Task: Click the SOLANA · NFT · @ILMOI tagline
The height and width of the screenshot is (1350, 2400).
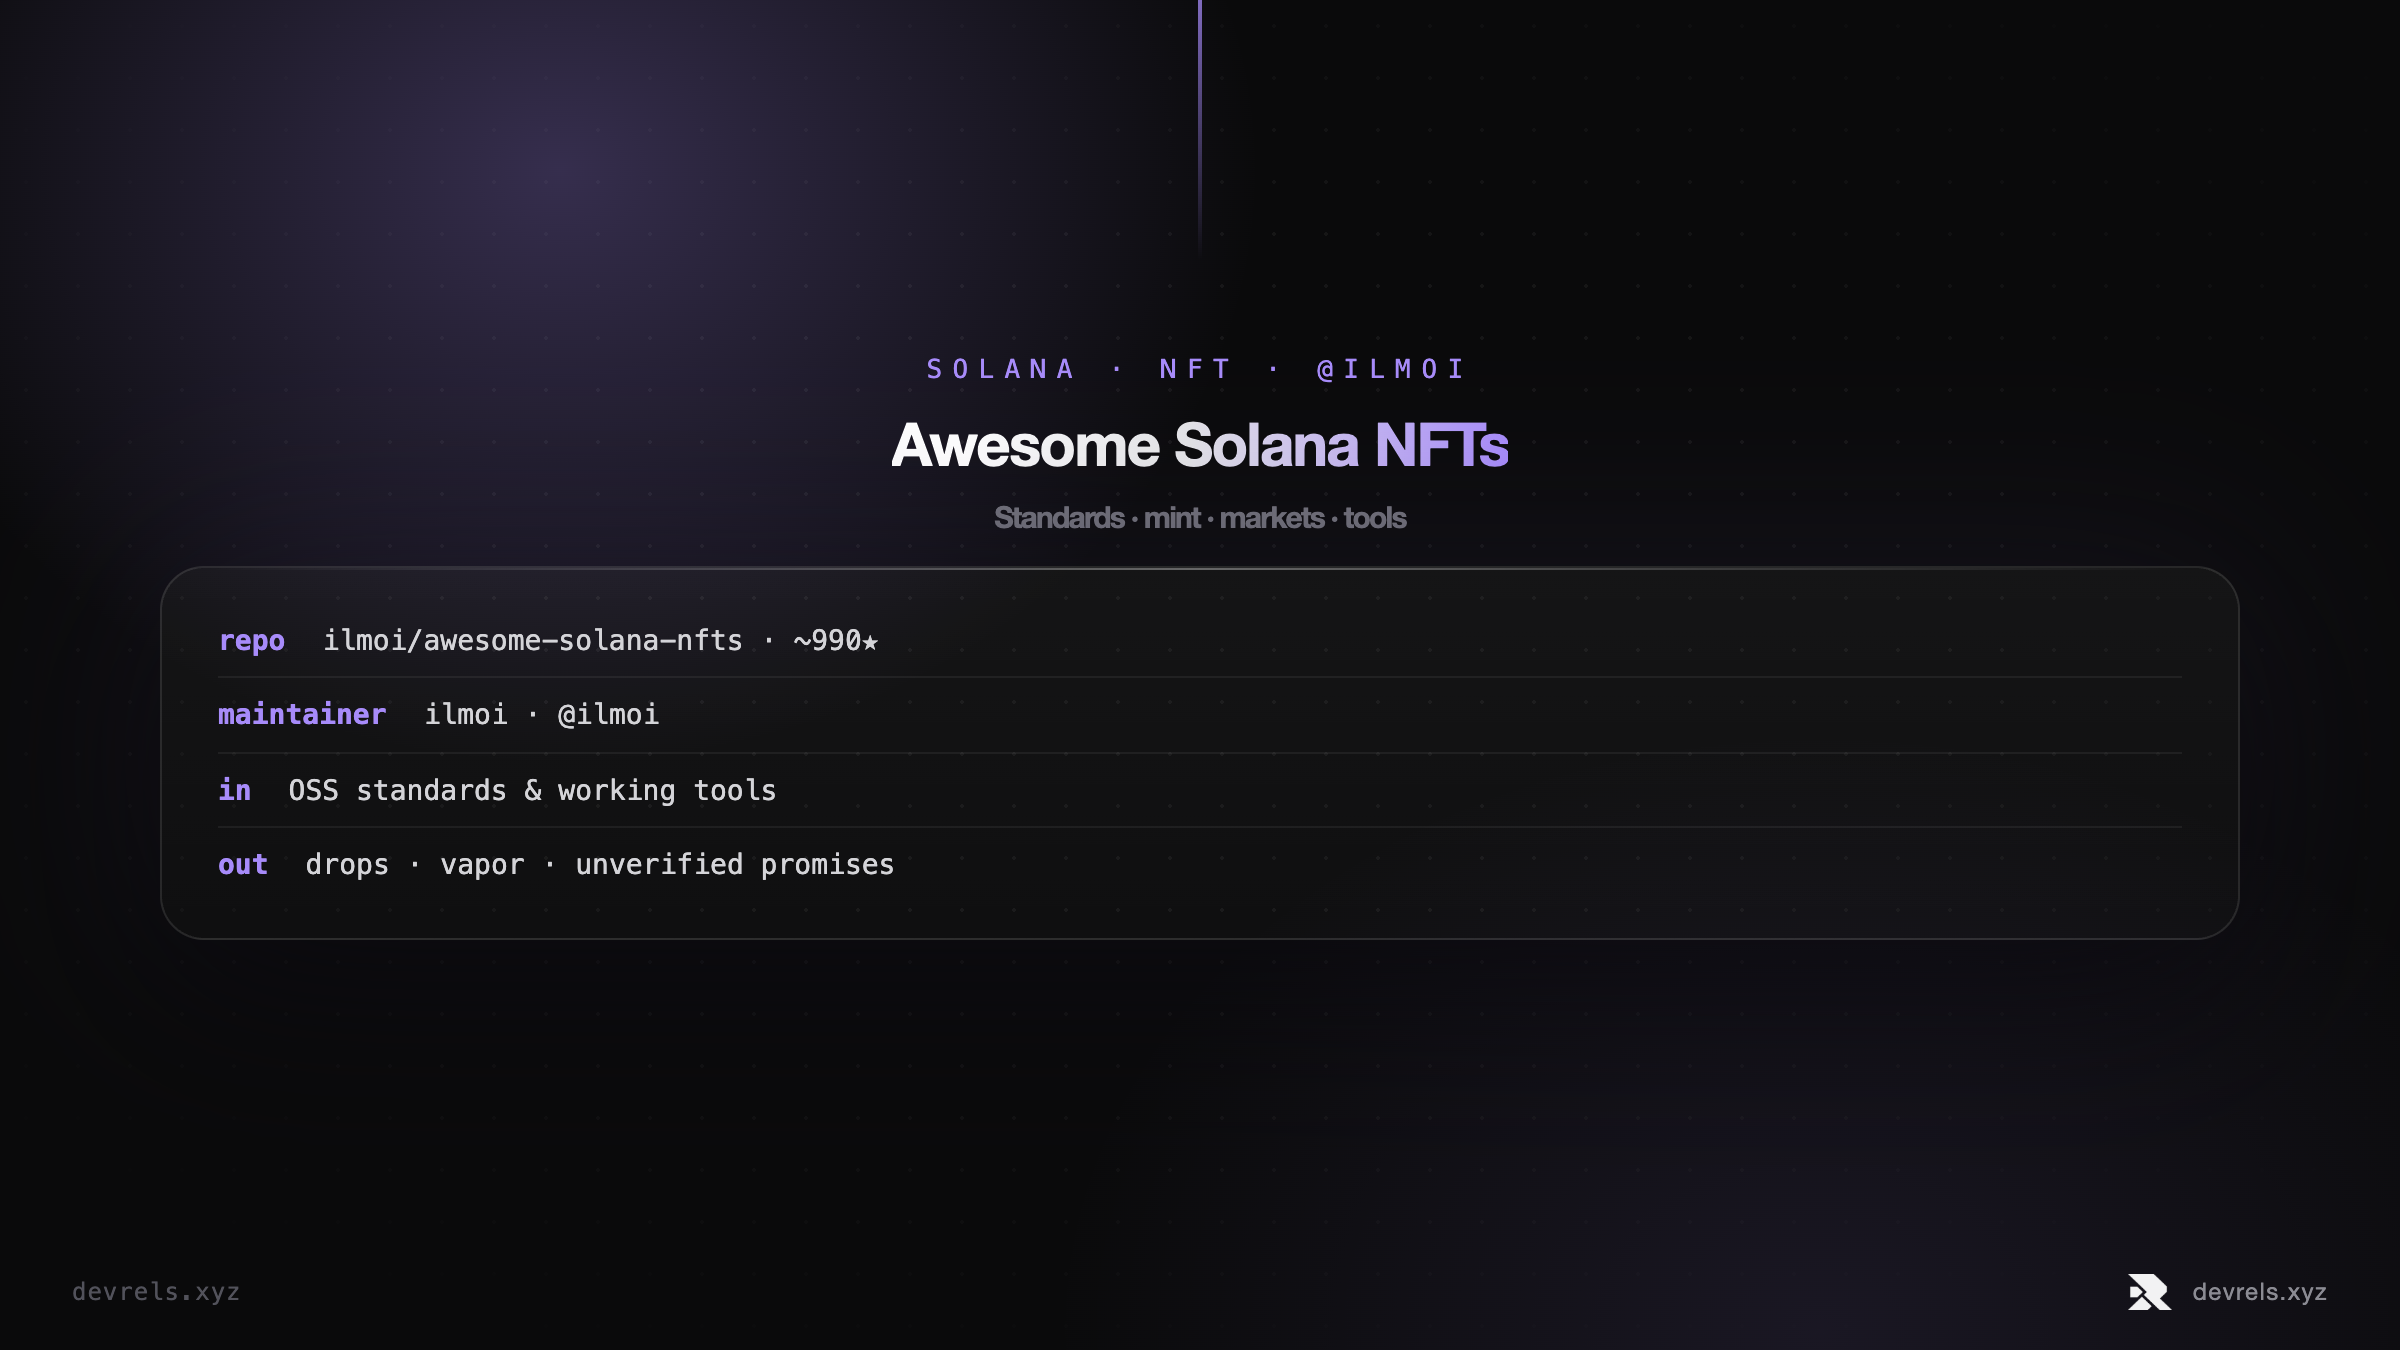Action: (1196, 369)
